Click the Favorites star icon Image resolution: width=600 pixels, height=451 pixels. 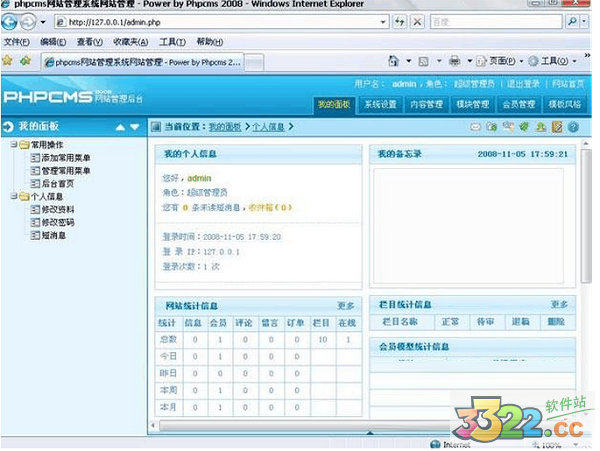7,60
